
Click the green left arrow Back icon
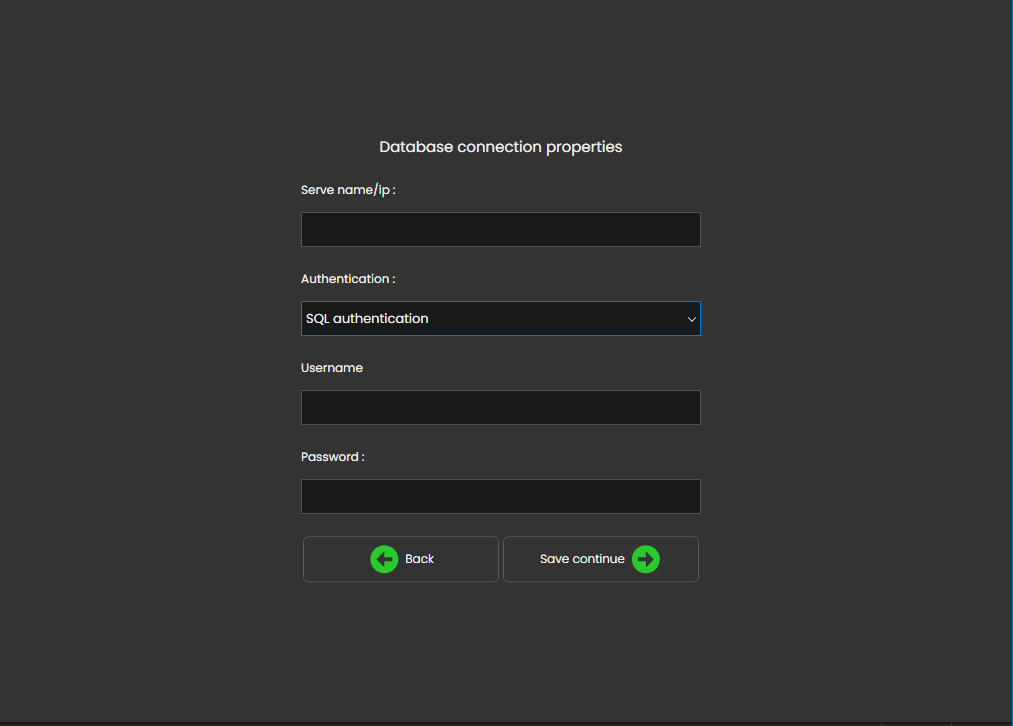point(384,559)
